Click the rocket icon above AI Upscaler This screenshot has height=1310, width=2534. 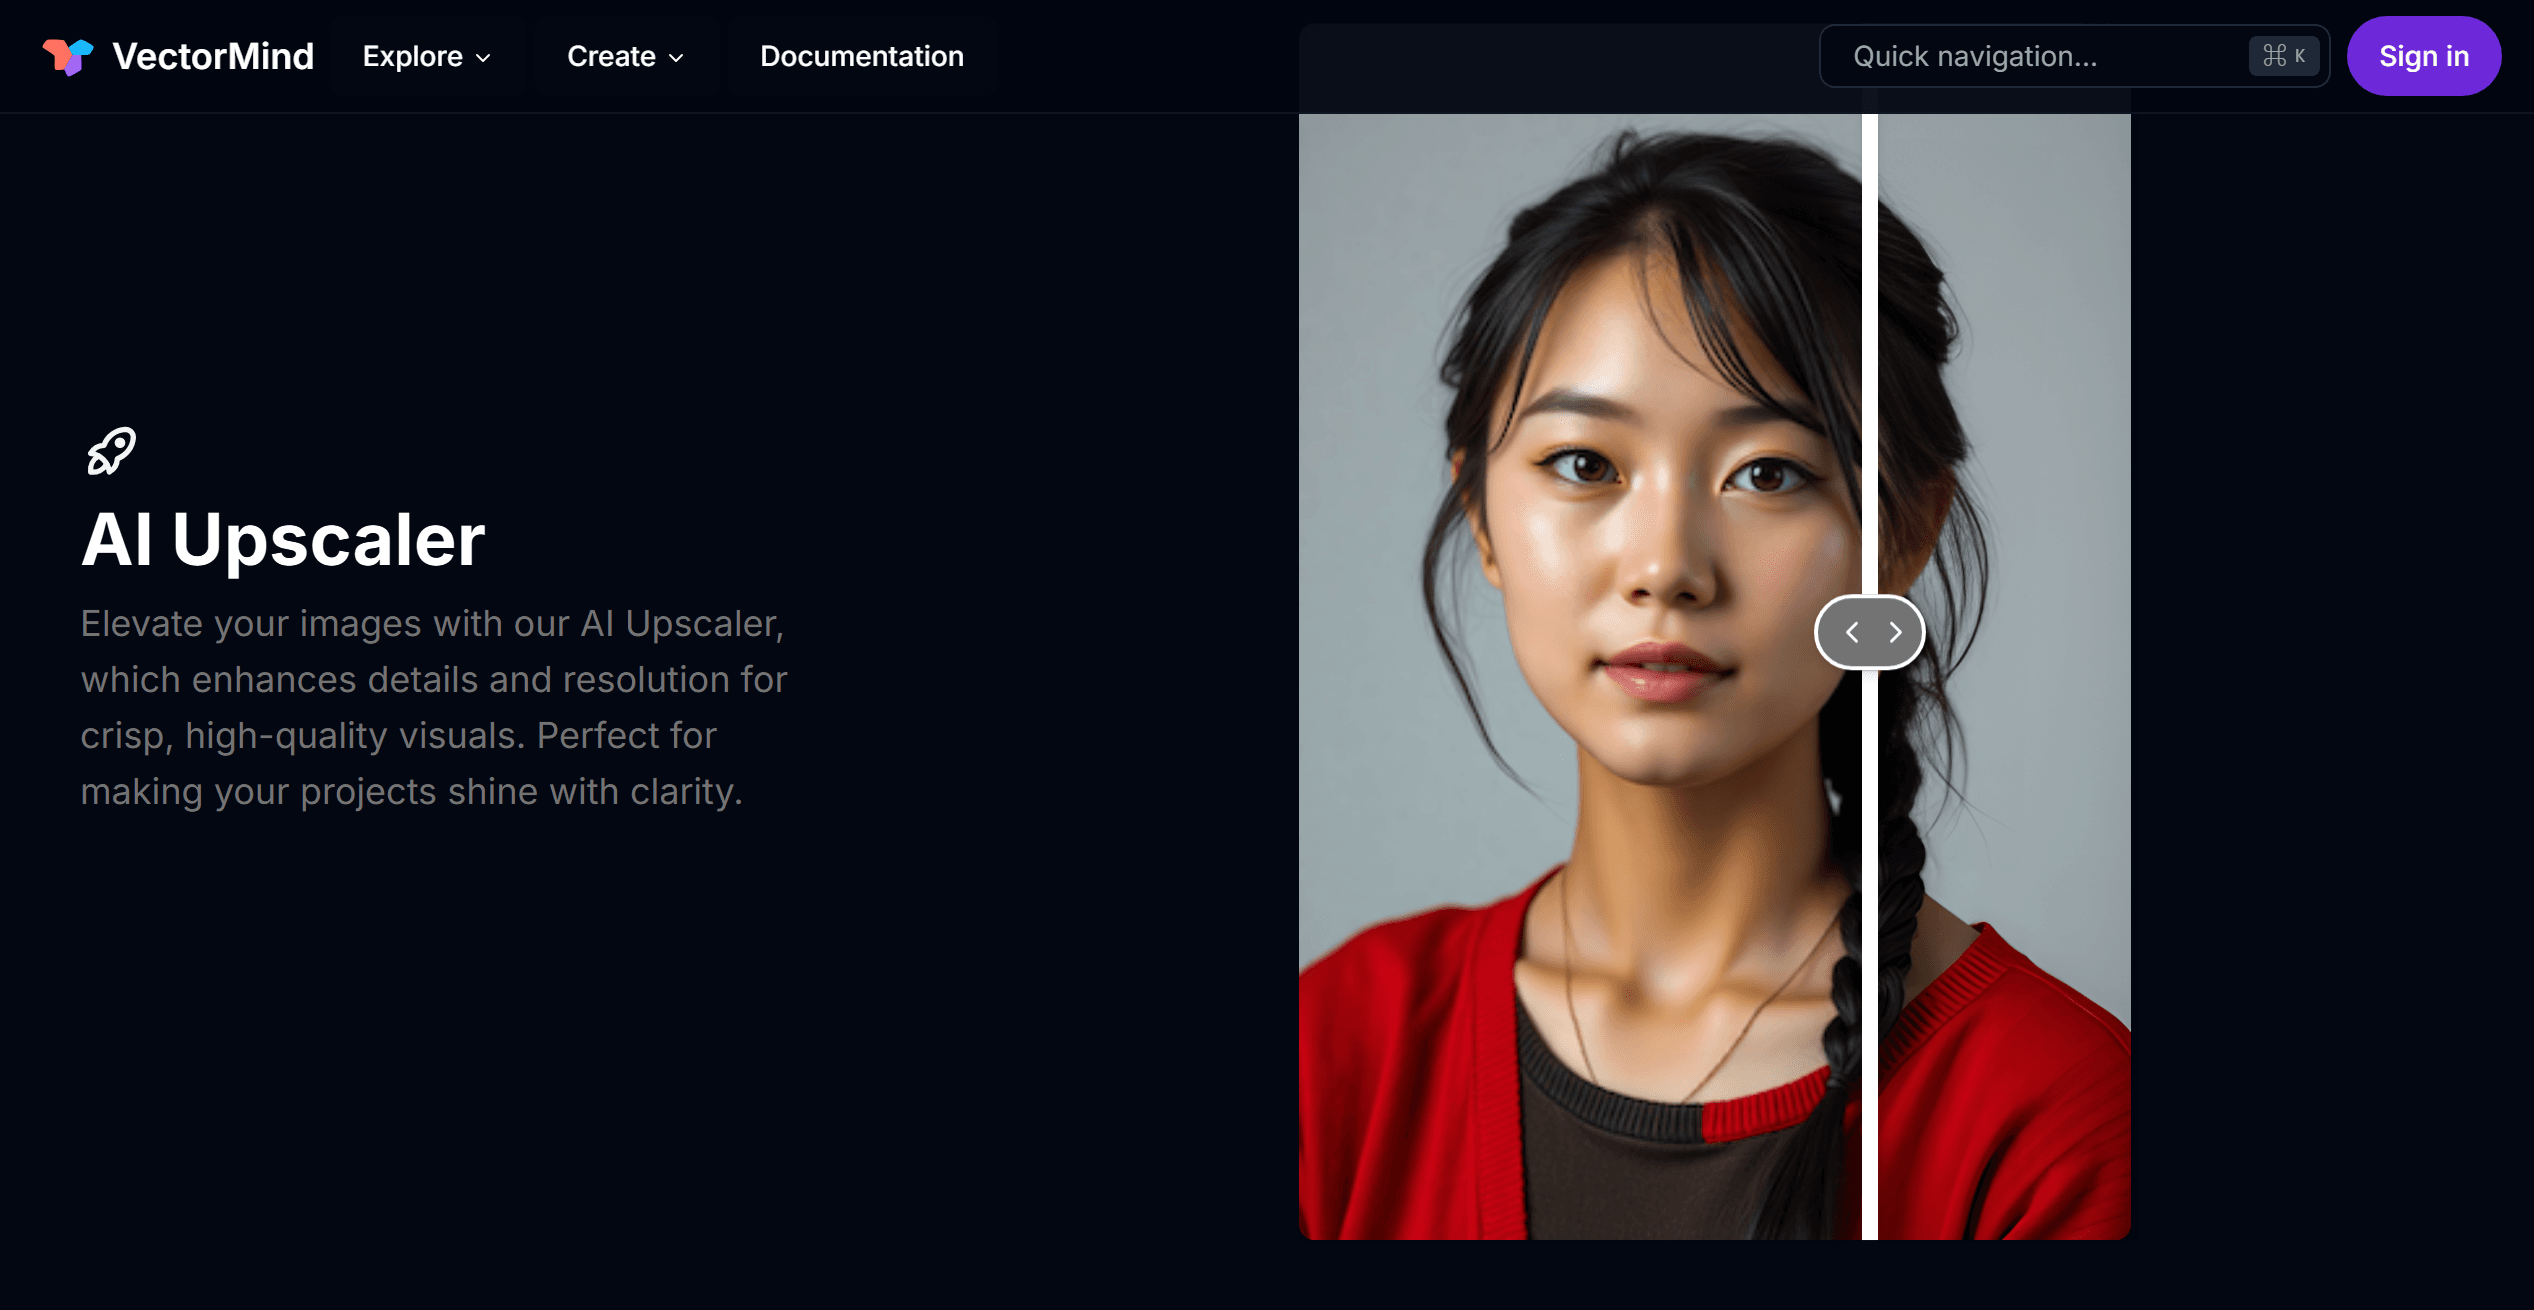(111, 451)
